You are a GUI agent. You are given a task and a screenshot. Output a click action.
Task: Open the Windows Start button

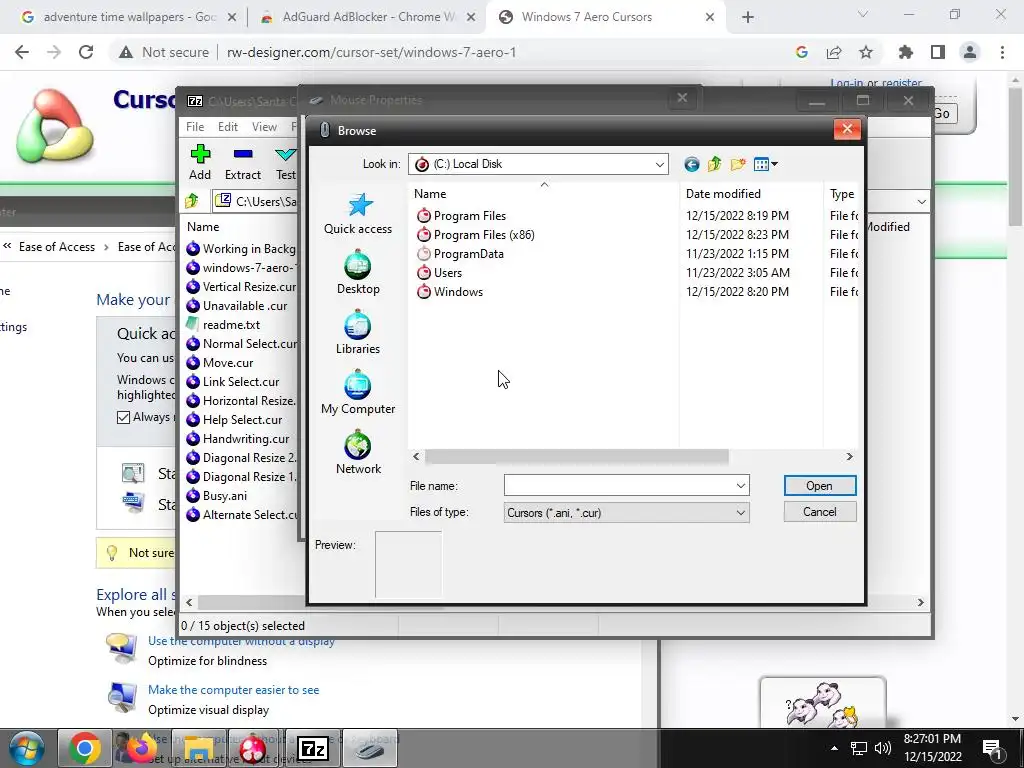26,749
